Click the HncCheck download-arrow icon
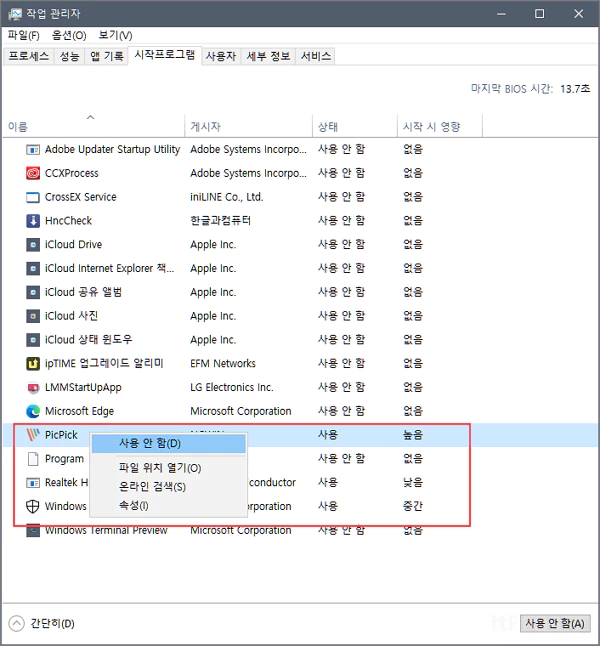This screenshot has width=600, height=646. coord(33,221)
